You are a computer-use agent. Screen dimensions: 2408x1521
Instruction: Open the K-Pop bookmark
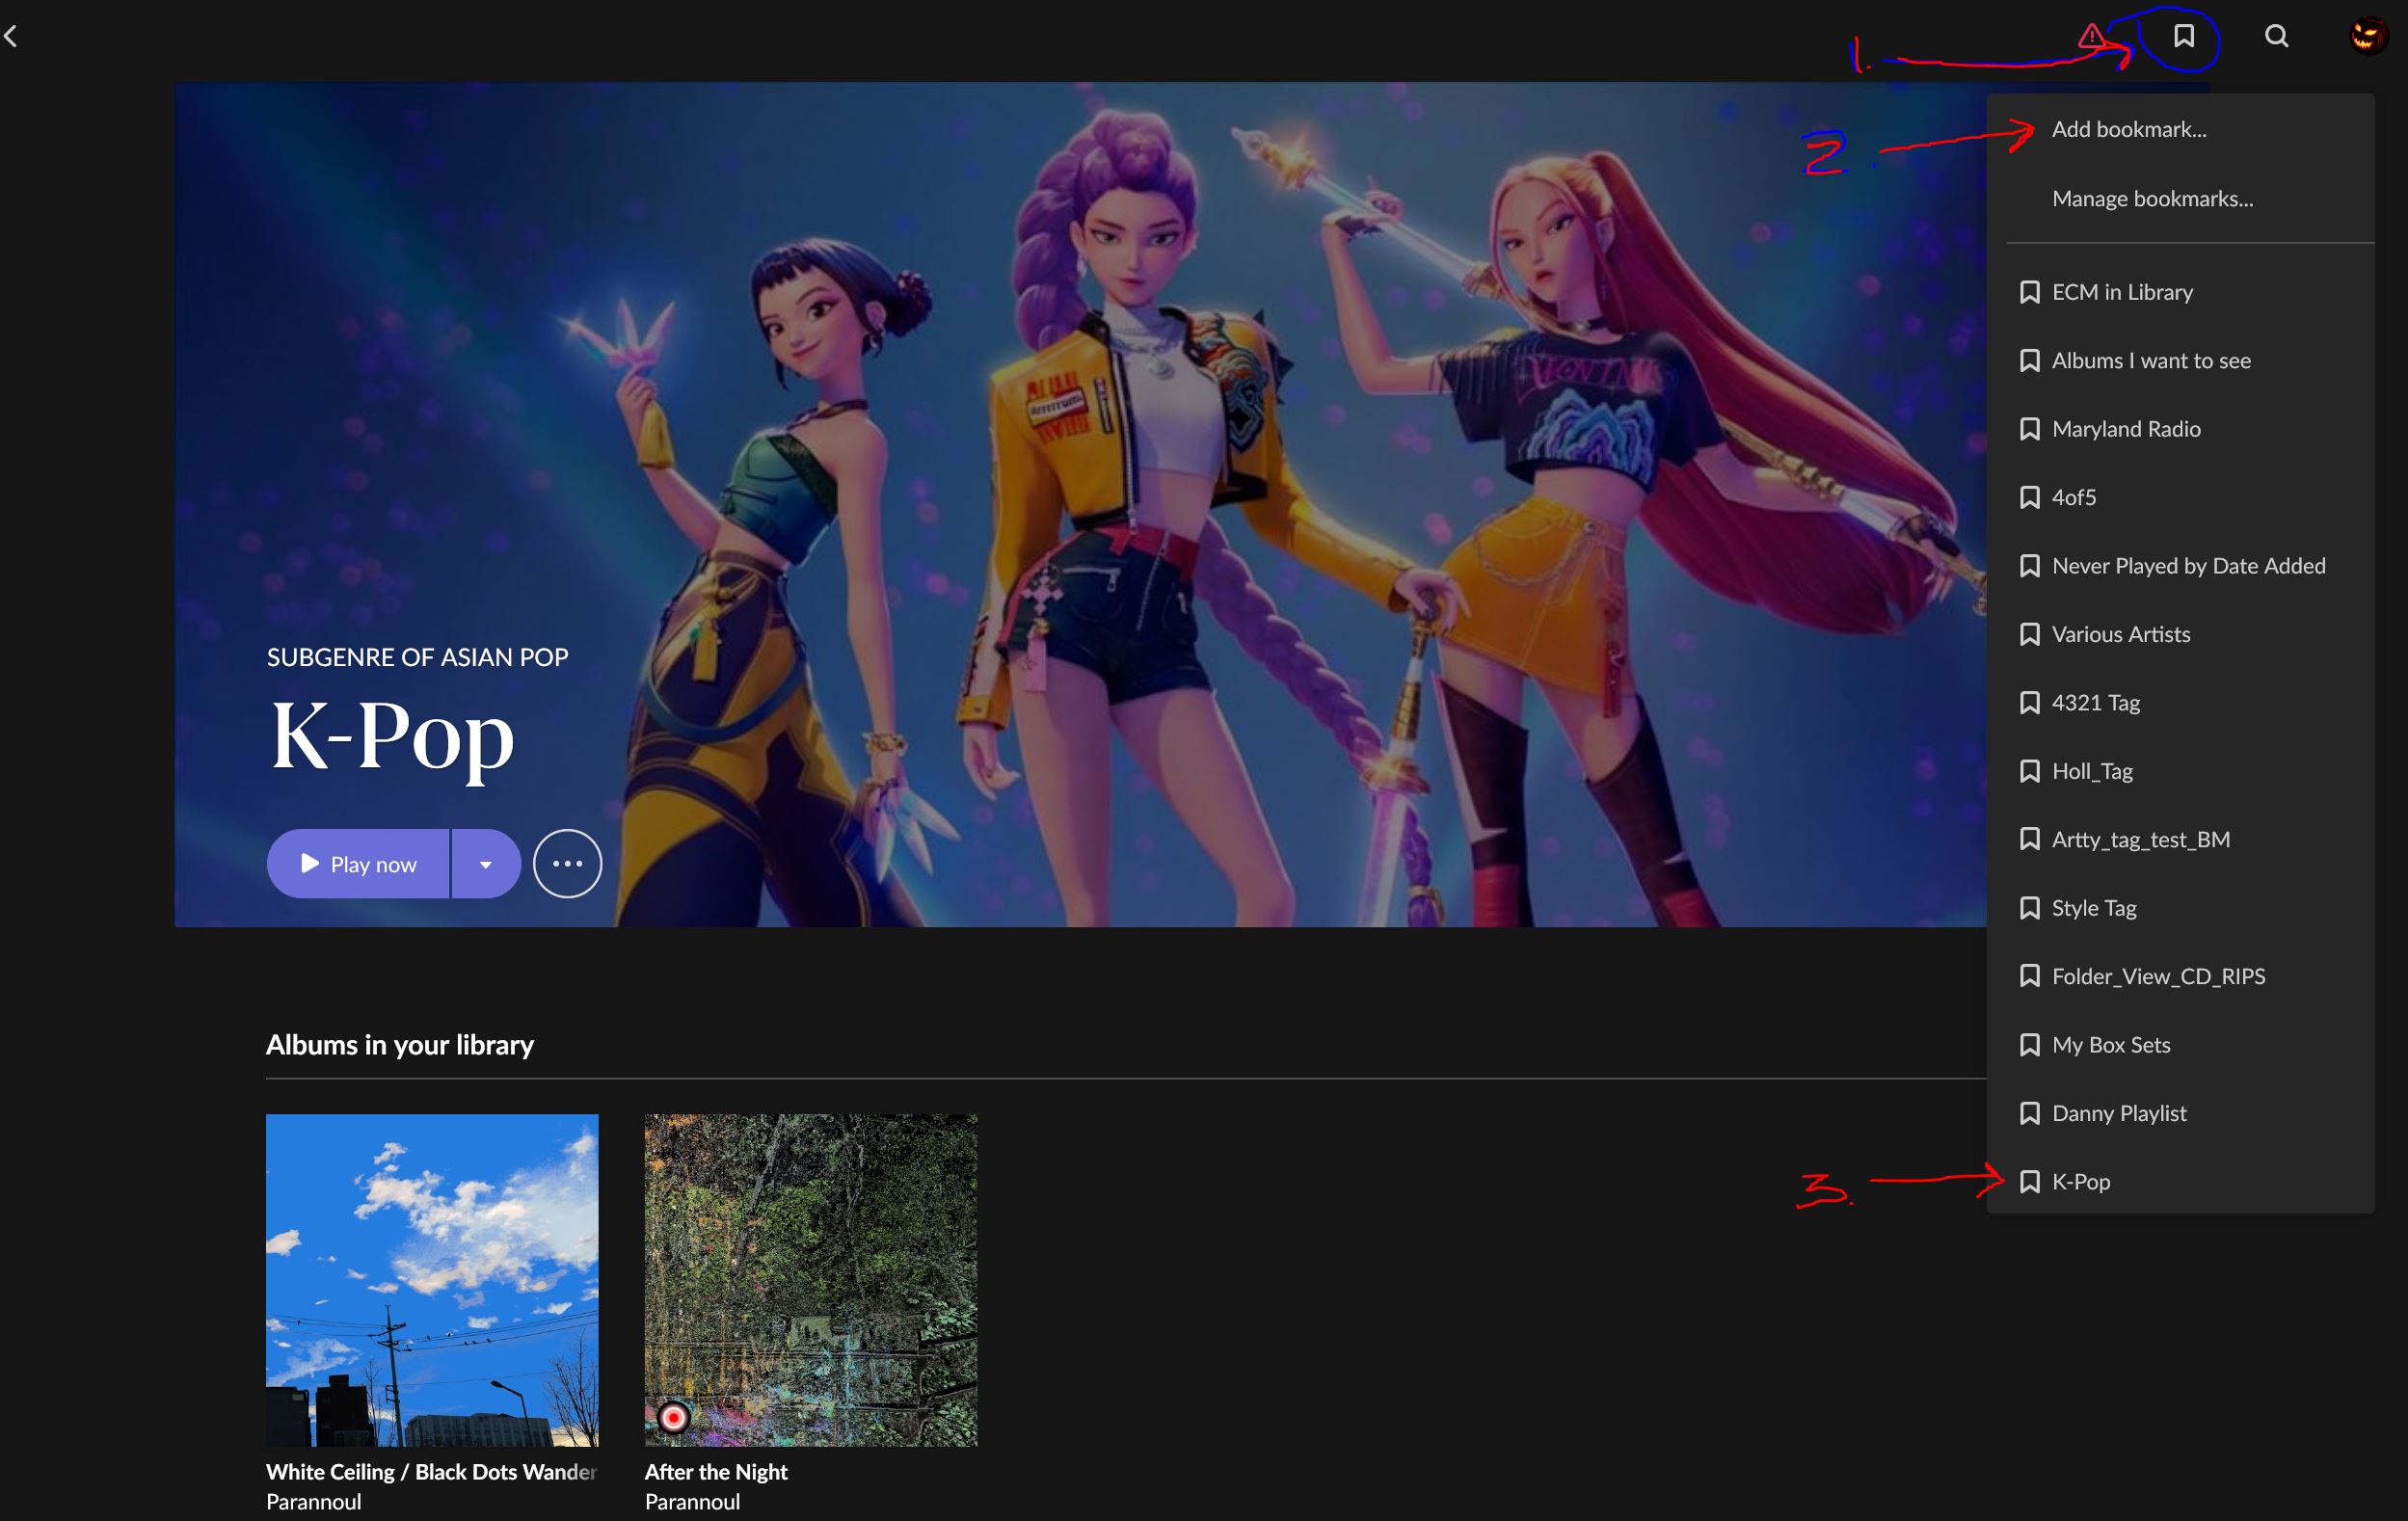(2081, 1182)
